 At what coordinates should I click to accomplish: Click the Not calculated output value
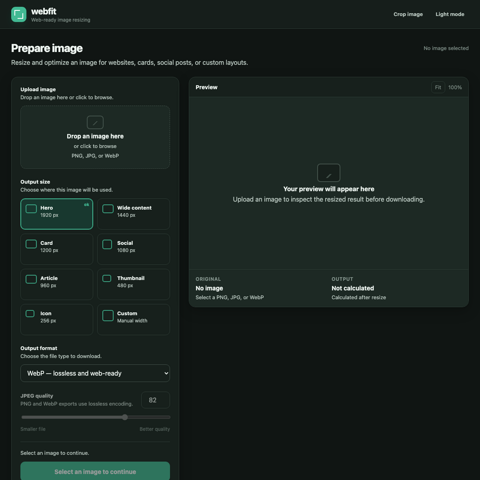click(353, 288)
